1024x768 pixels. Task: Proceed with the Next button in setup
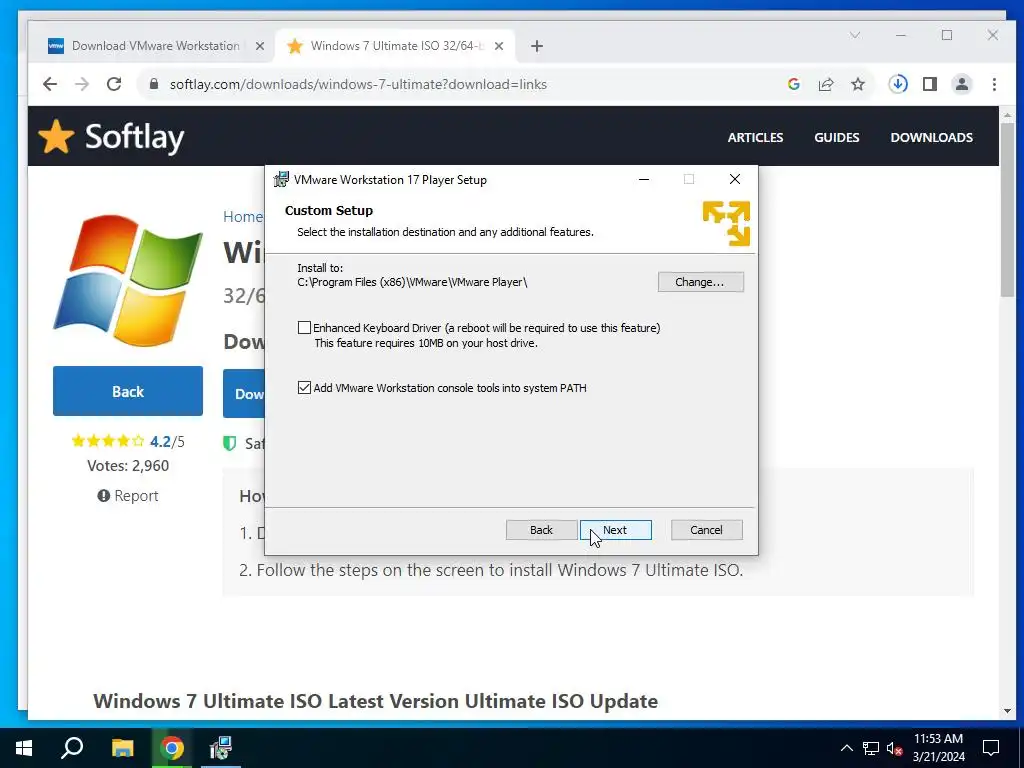(615, 530)
